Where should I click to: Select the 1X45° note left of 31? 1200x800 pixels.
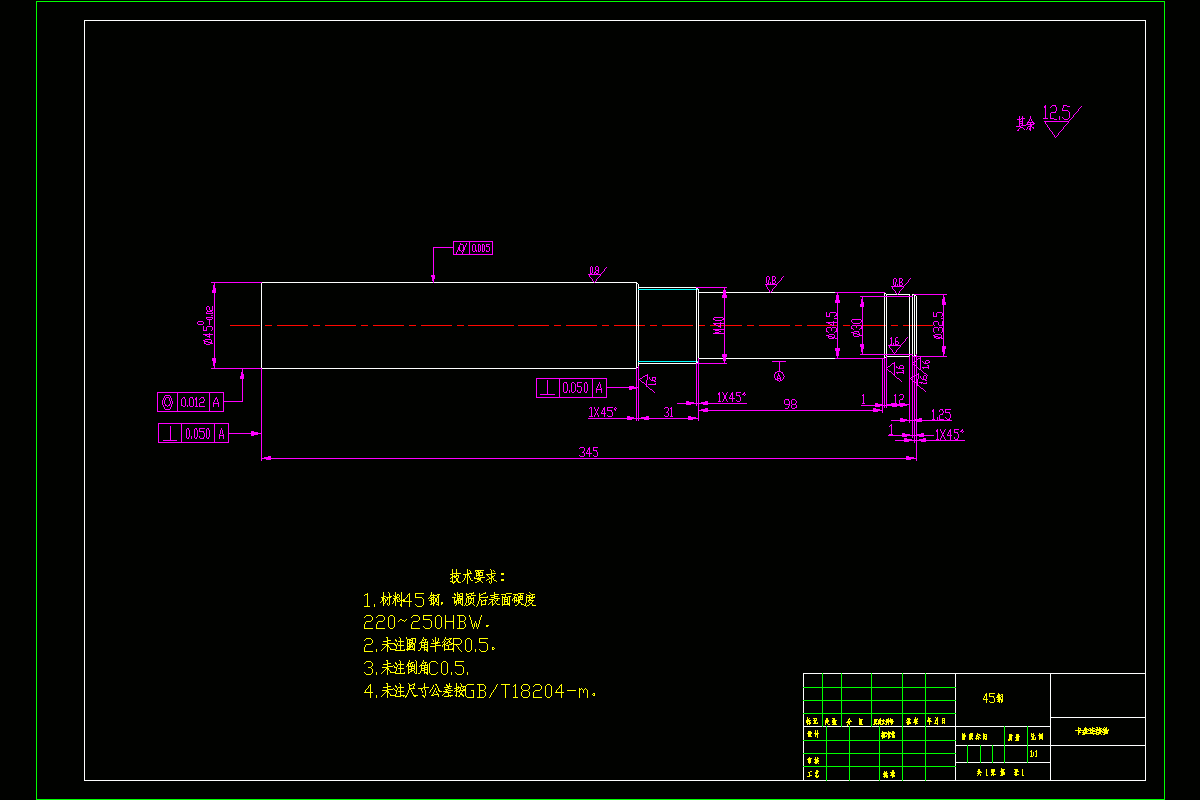(603, 412)
